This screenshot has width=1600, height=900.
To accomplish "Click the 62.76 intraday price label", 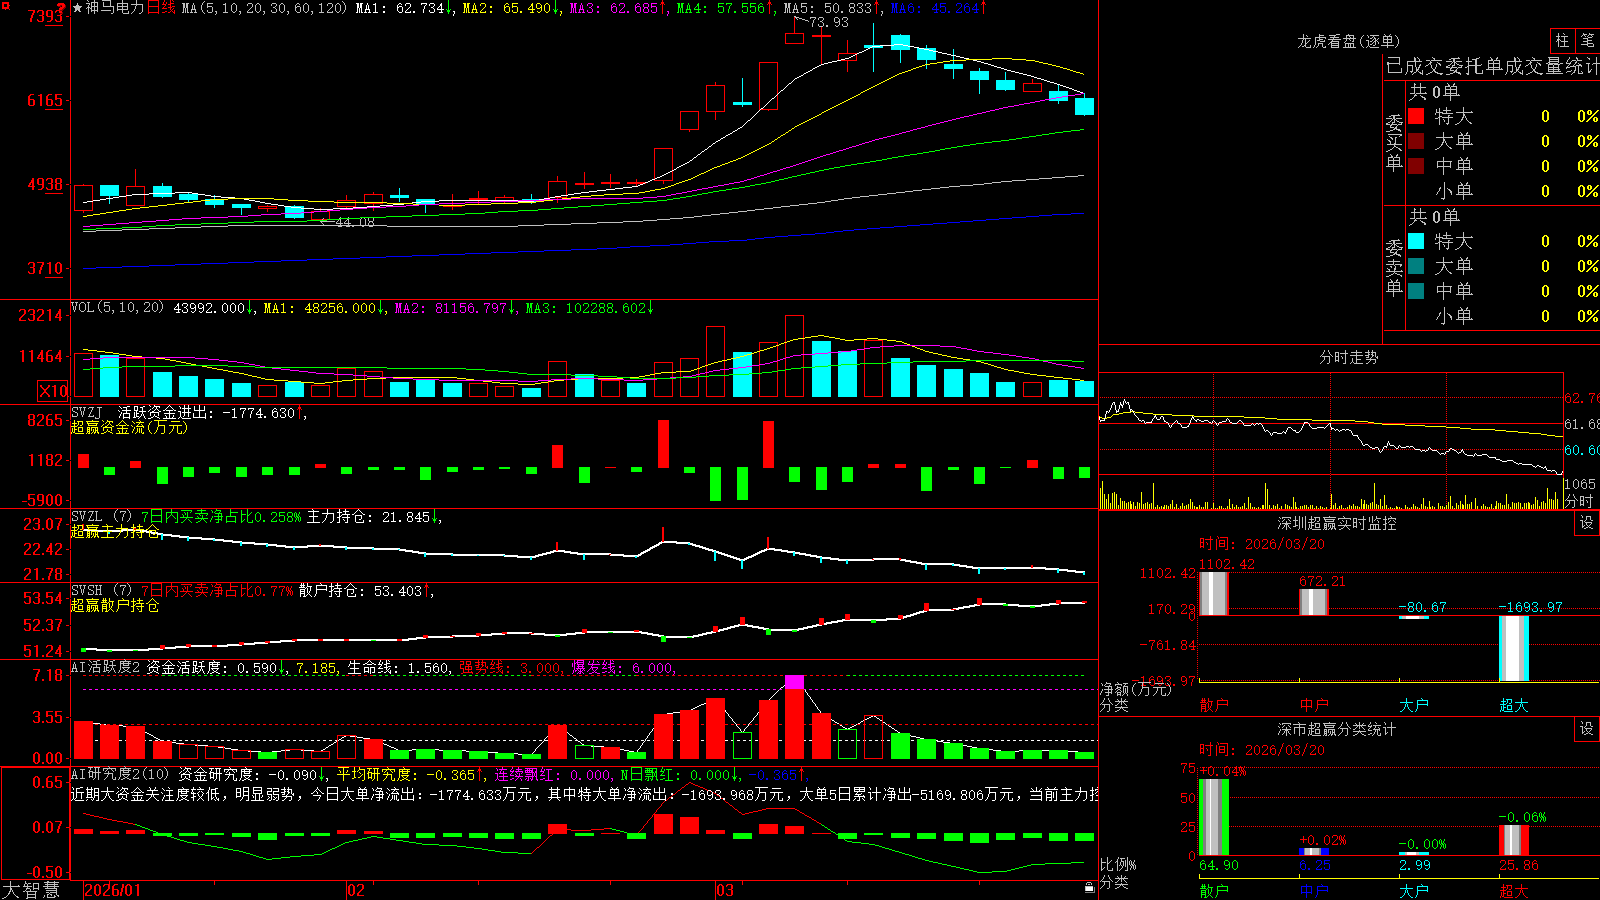I will point(1582,398).
